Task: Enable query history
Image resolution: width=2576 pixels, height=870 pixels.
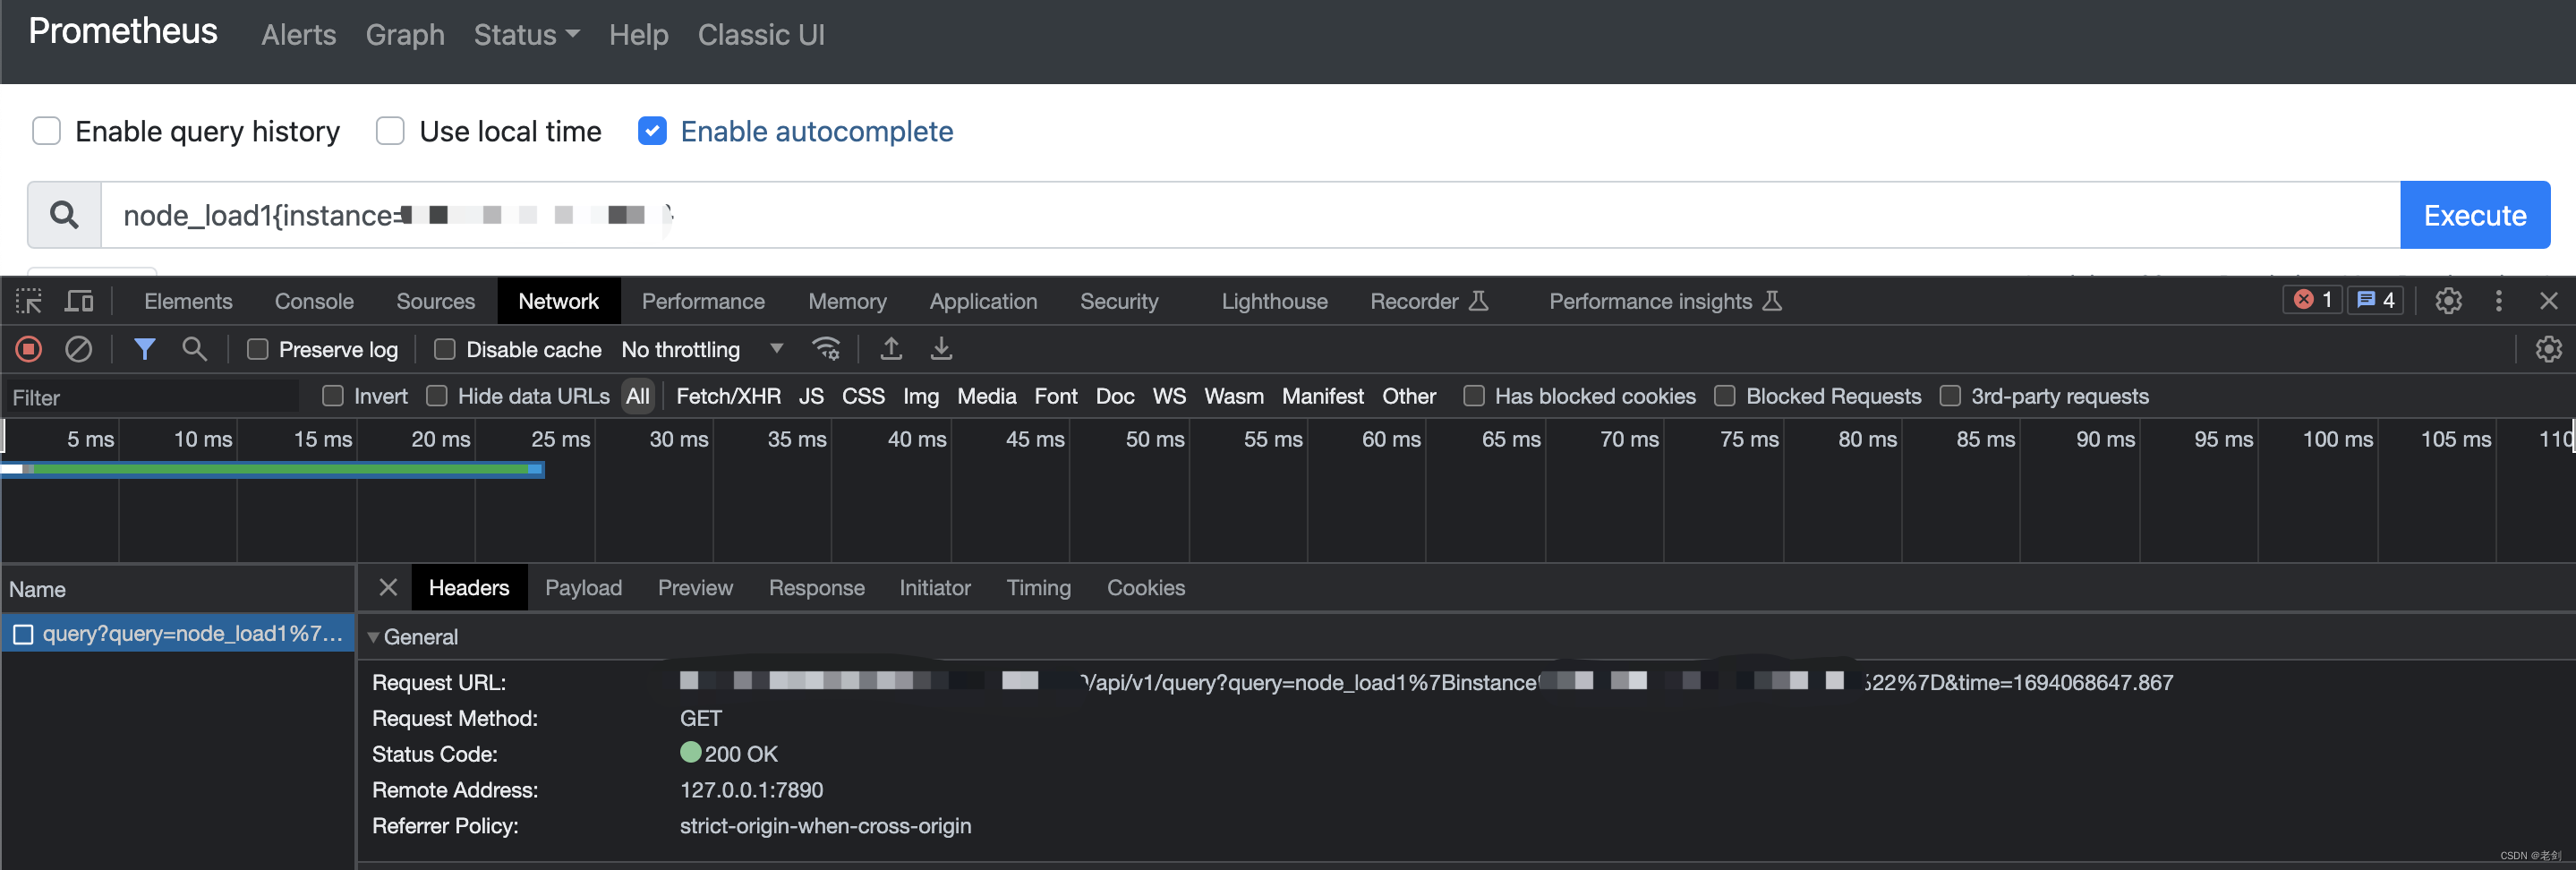Action: tap(46, 131)
